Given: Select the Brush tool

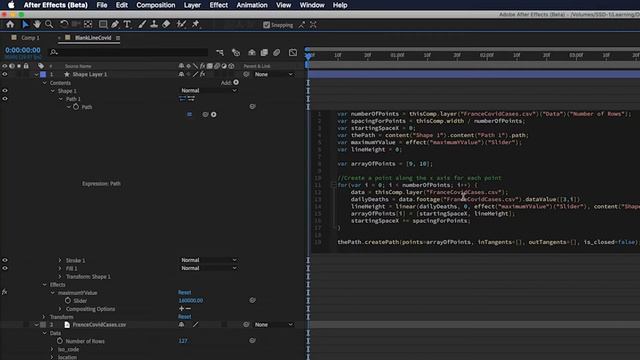Looking at the screenshot, I should click(x=142, y=24).
